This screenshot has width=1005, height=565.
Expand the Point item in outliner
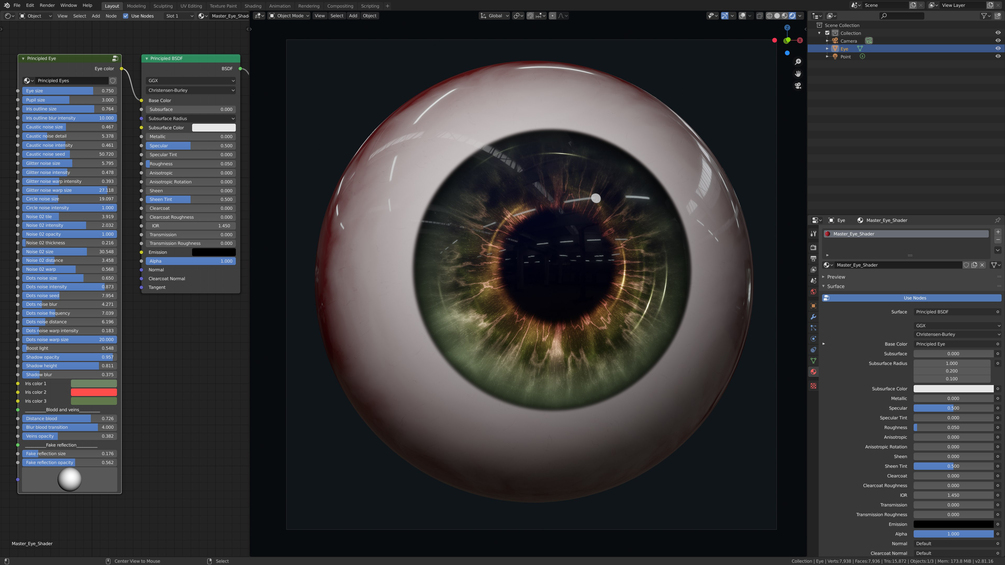point(827,56)
